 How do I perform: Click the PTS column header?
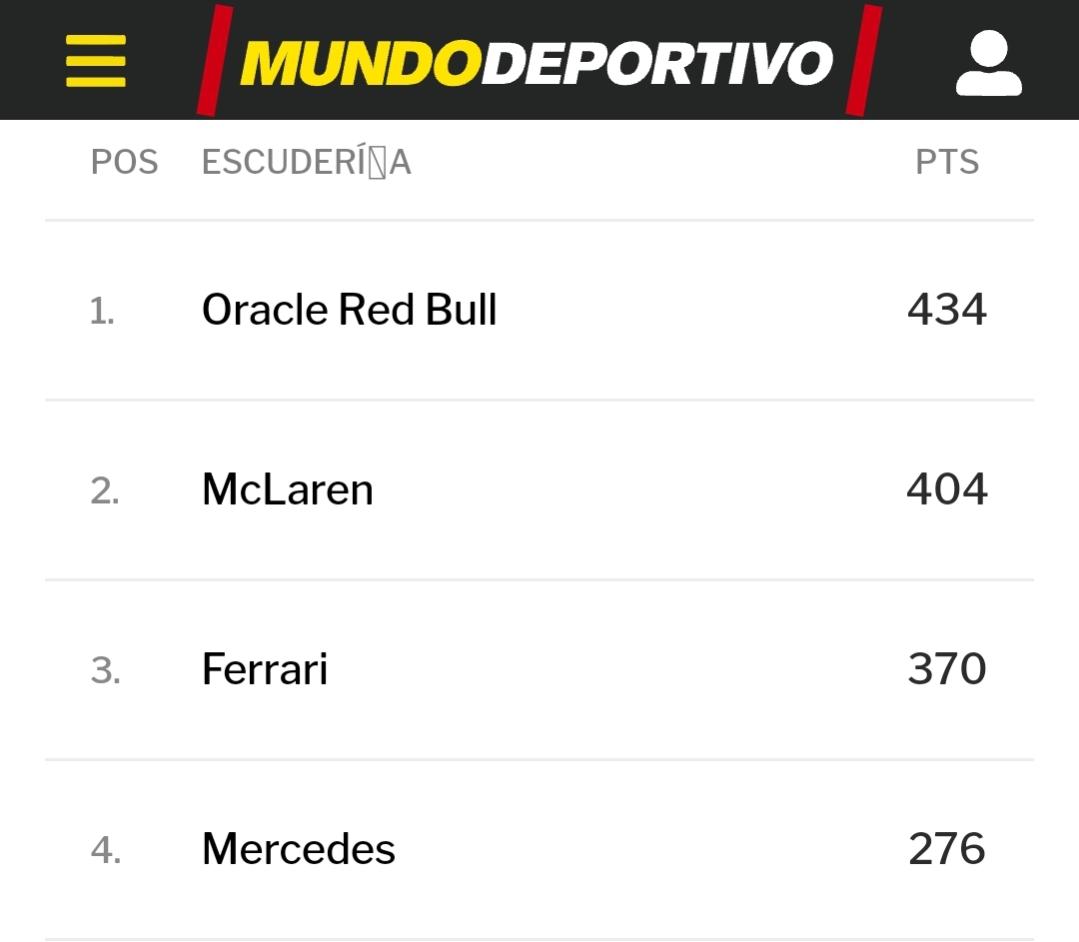946,162
